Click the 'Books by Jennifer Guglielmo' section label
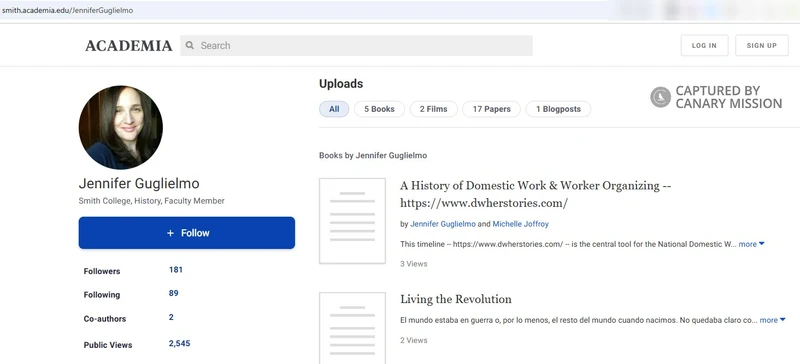800x364 pixels. pyautogui.click(x=373, y=155)
